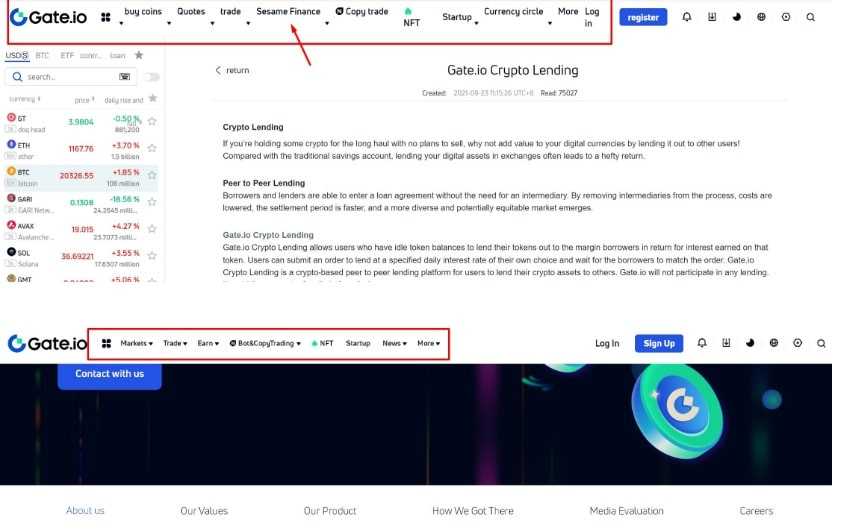
Task: Switch to the ETF market tab
Action: click(x=67, y=56)
